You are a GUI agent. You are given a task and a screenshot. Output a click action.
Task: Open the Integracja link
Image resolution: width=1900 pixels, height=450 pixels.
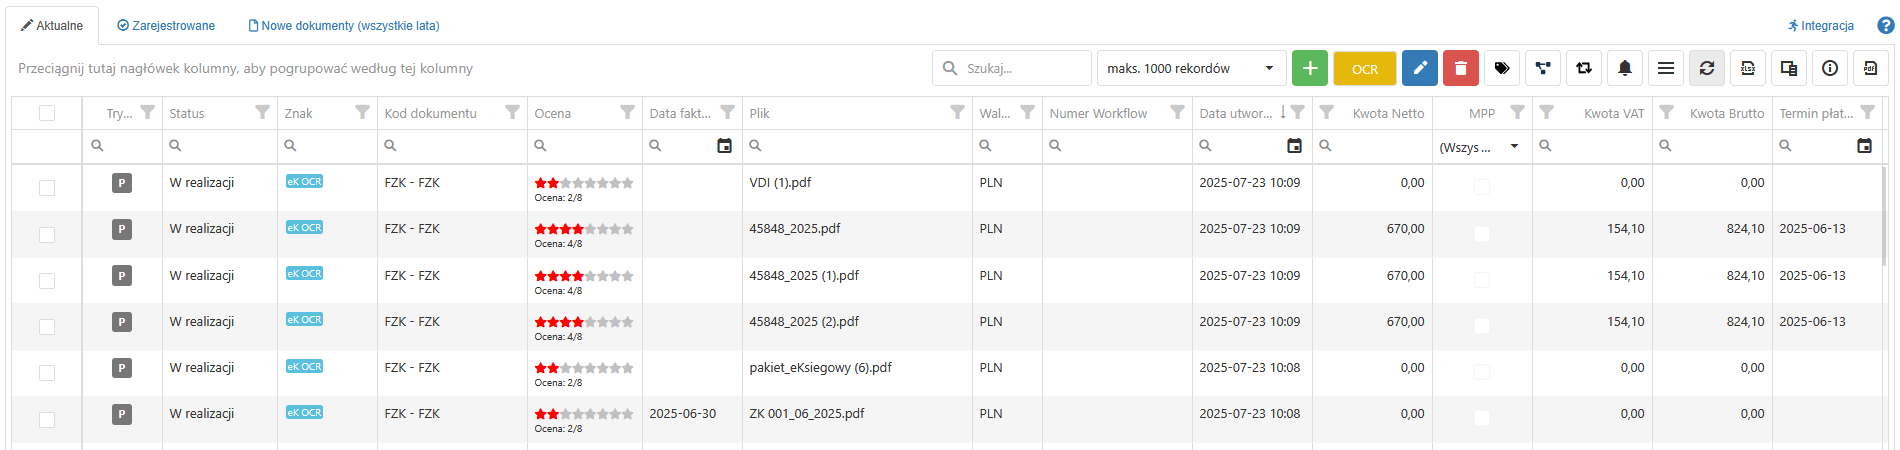1821,26
